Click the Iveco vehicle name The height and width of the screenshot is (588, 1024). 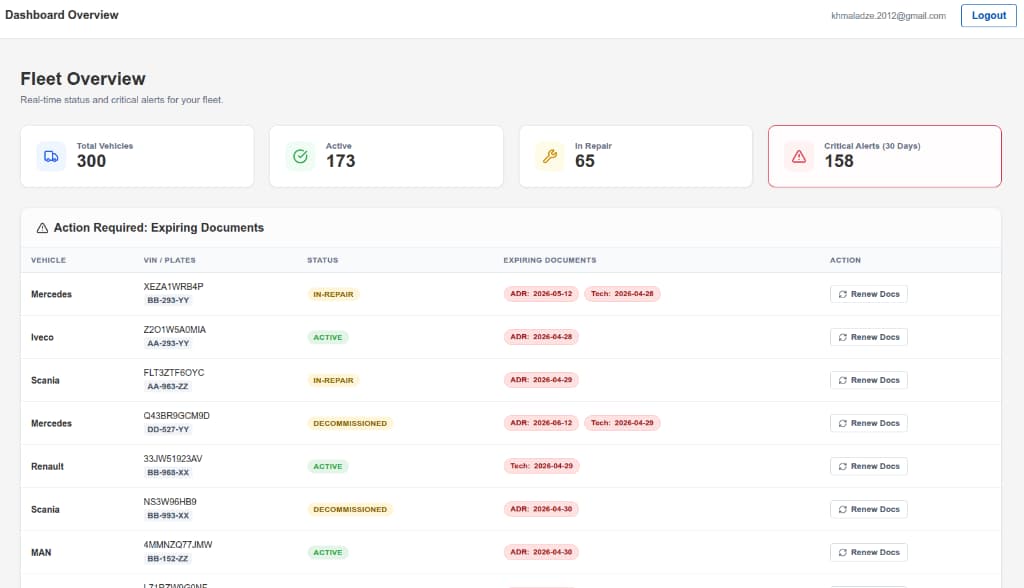click(42, 338)
